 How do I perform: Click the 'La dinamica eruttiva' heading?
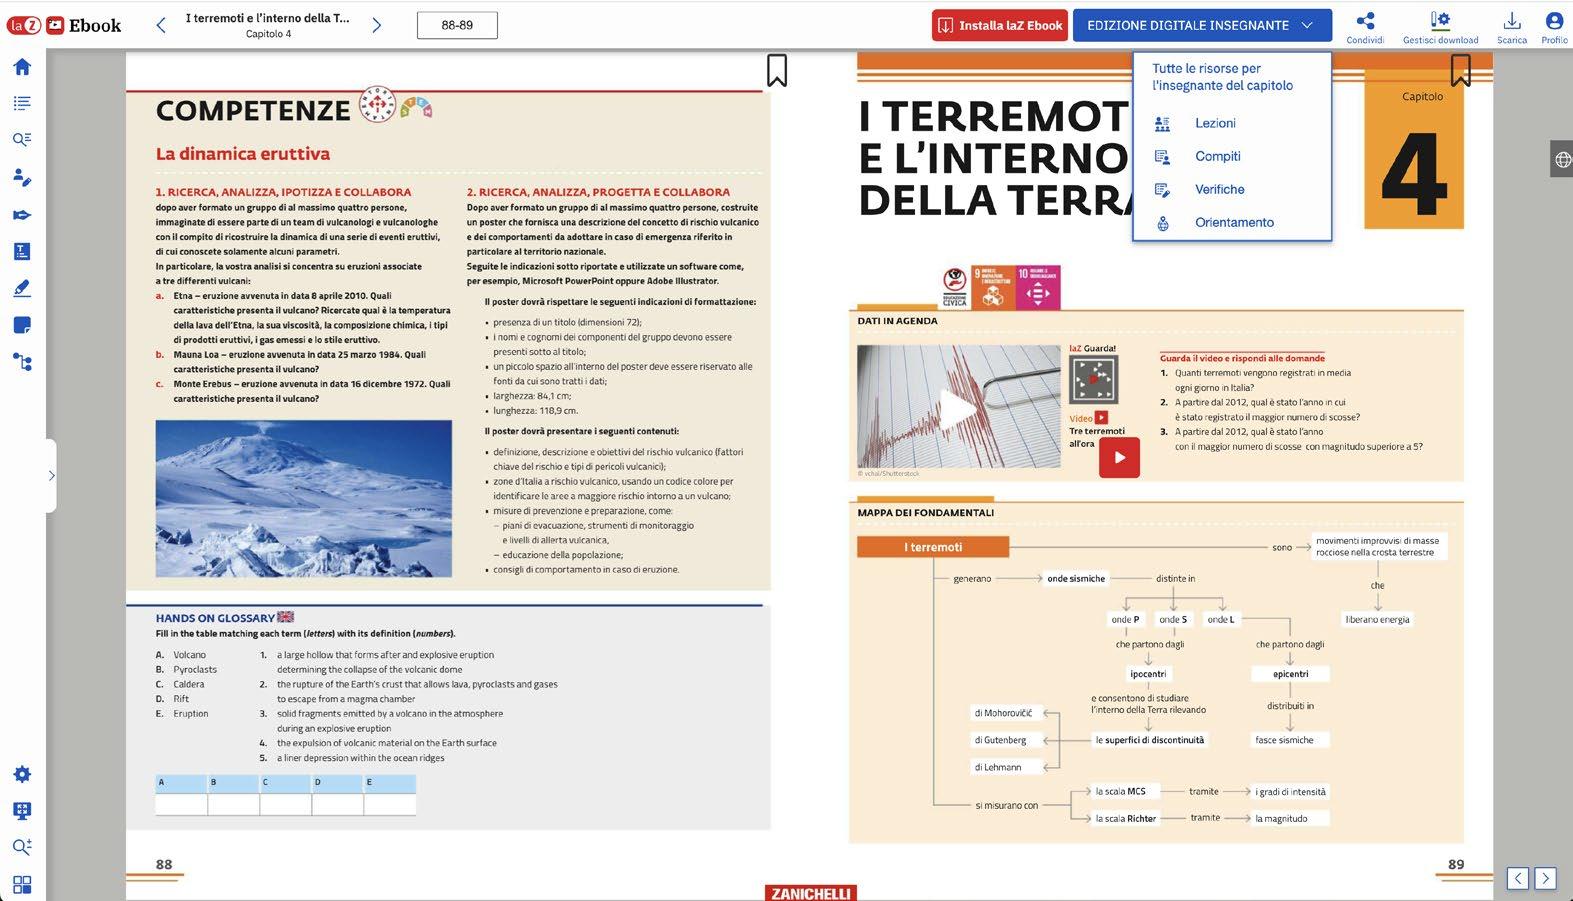click(243, 154)
